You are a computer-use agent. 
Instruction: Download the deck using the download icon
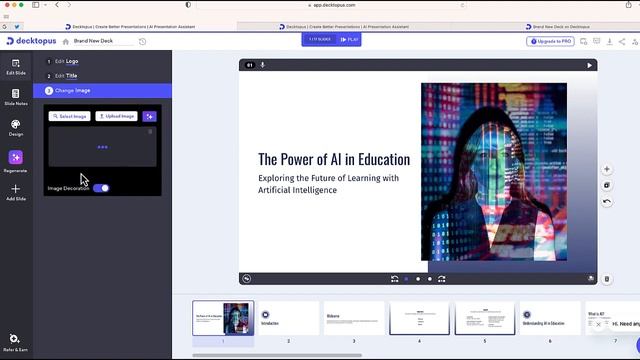pyautogui.click(x=609, y=41)
